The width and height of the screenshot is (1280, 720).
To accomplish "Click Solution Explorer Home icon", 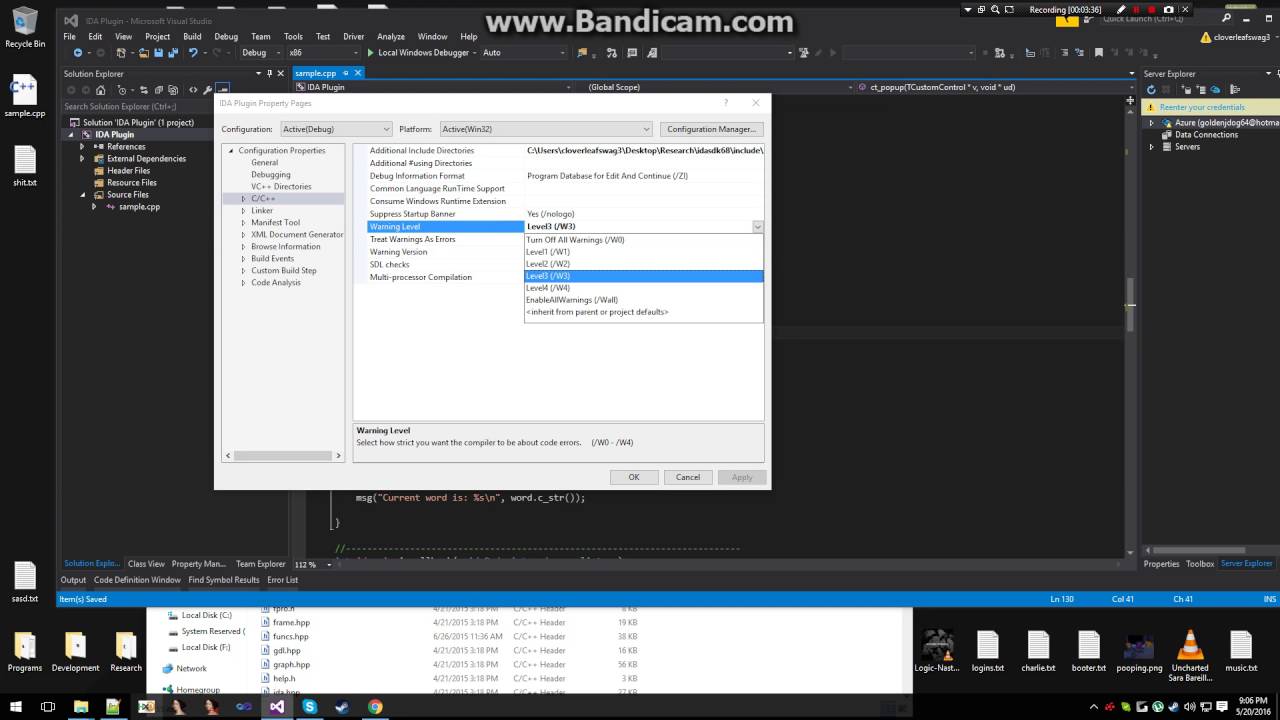I will coord(102,90).
